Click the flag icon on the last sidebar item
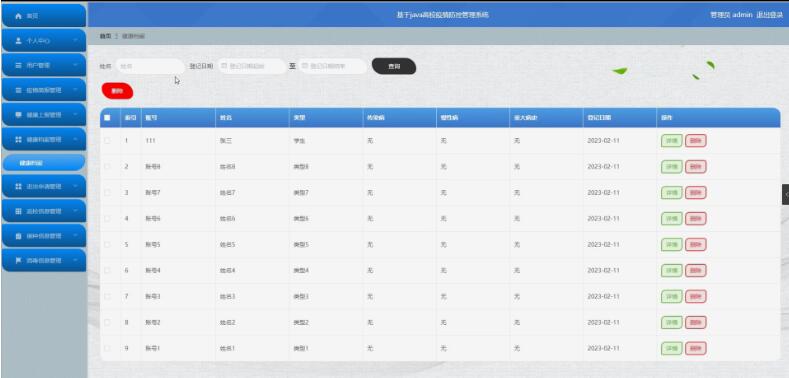 (19, 260)
